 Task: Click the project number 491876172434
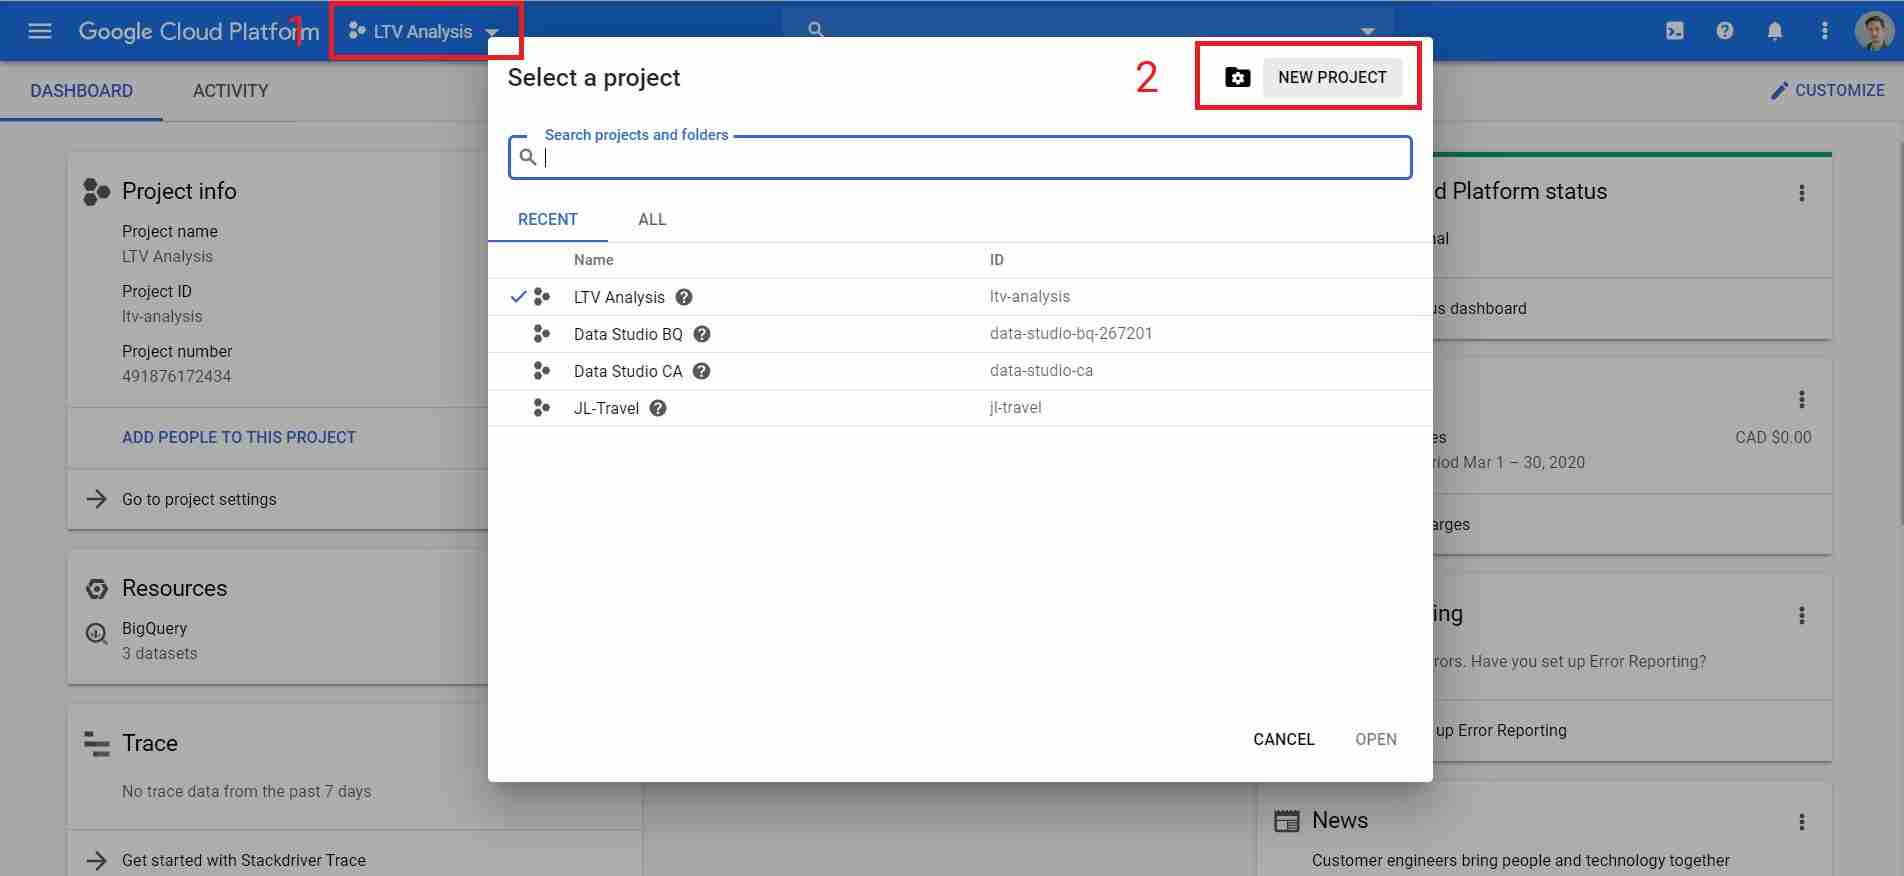click(177, 376)
